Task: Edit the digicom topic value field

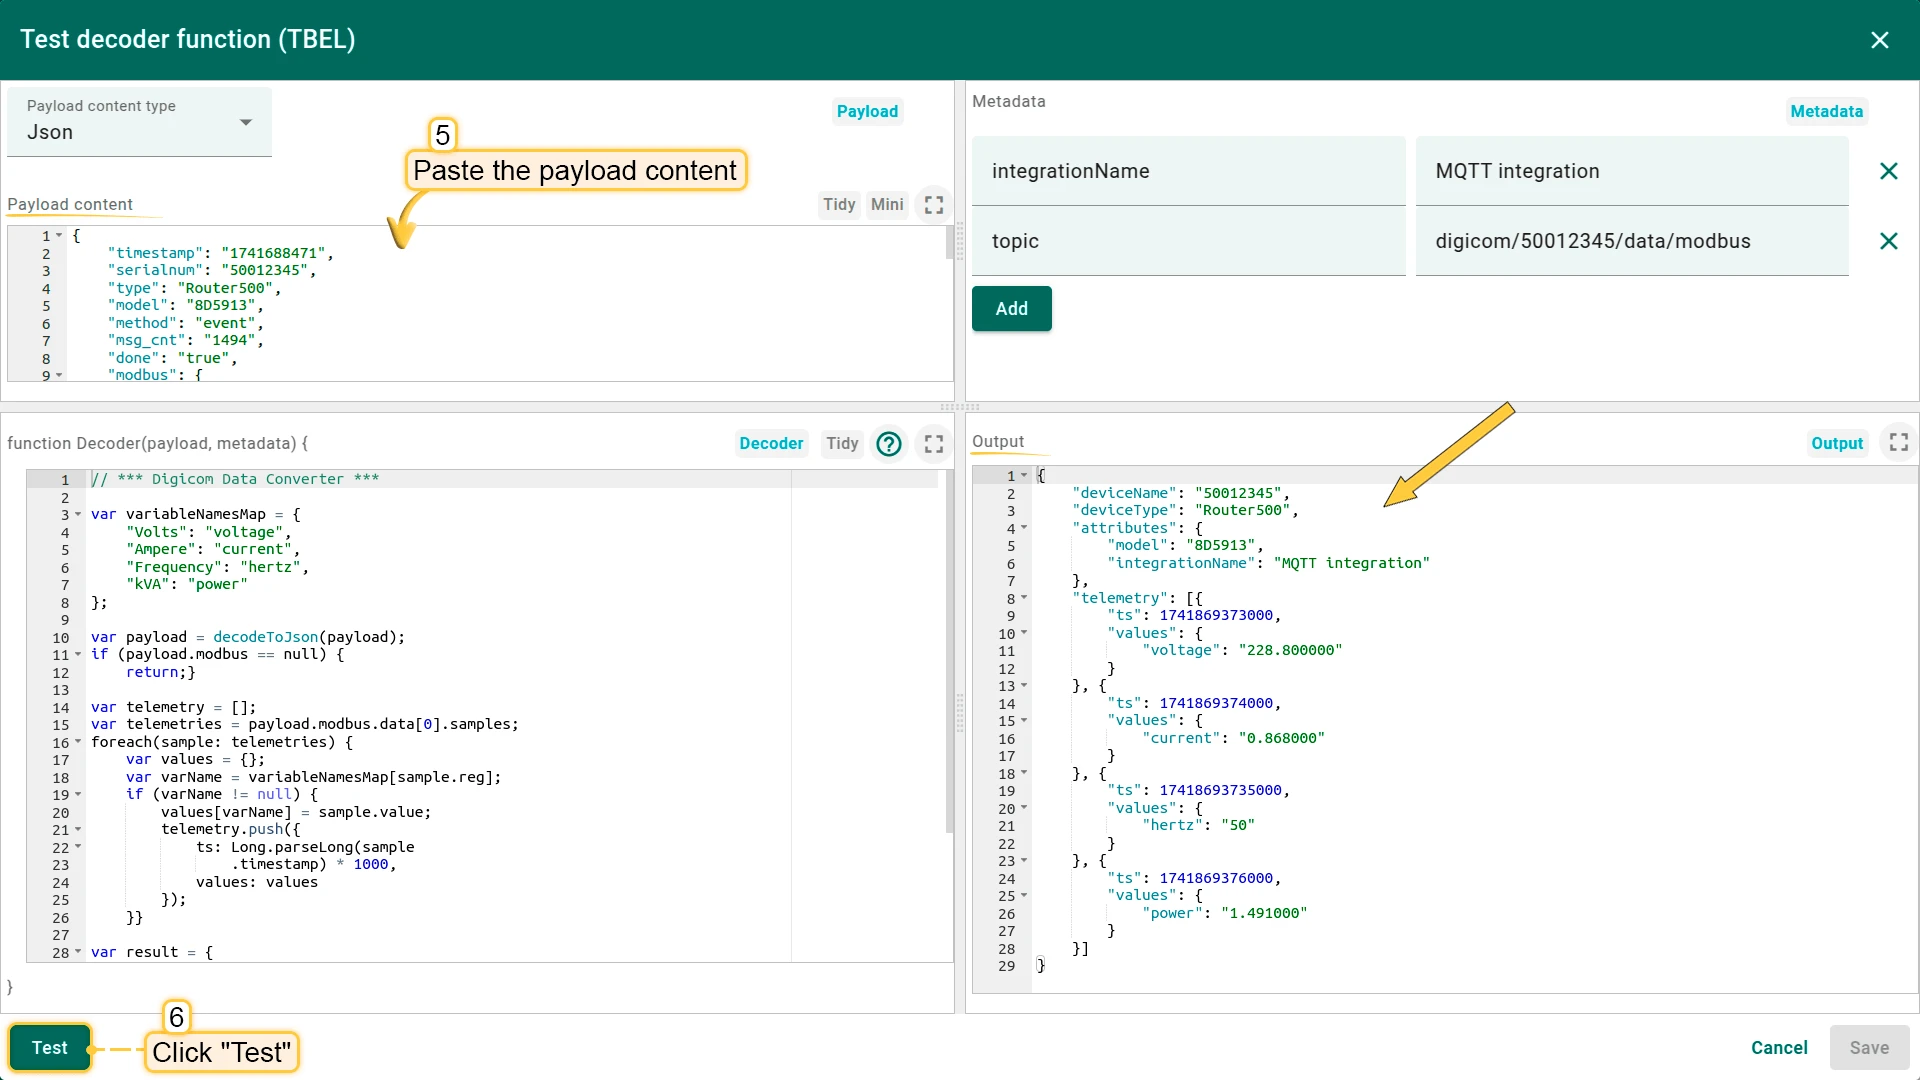Action: (x=1632, y=241)
